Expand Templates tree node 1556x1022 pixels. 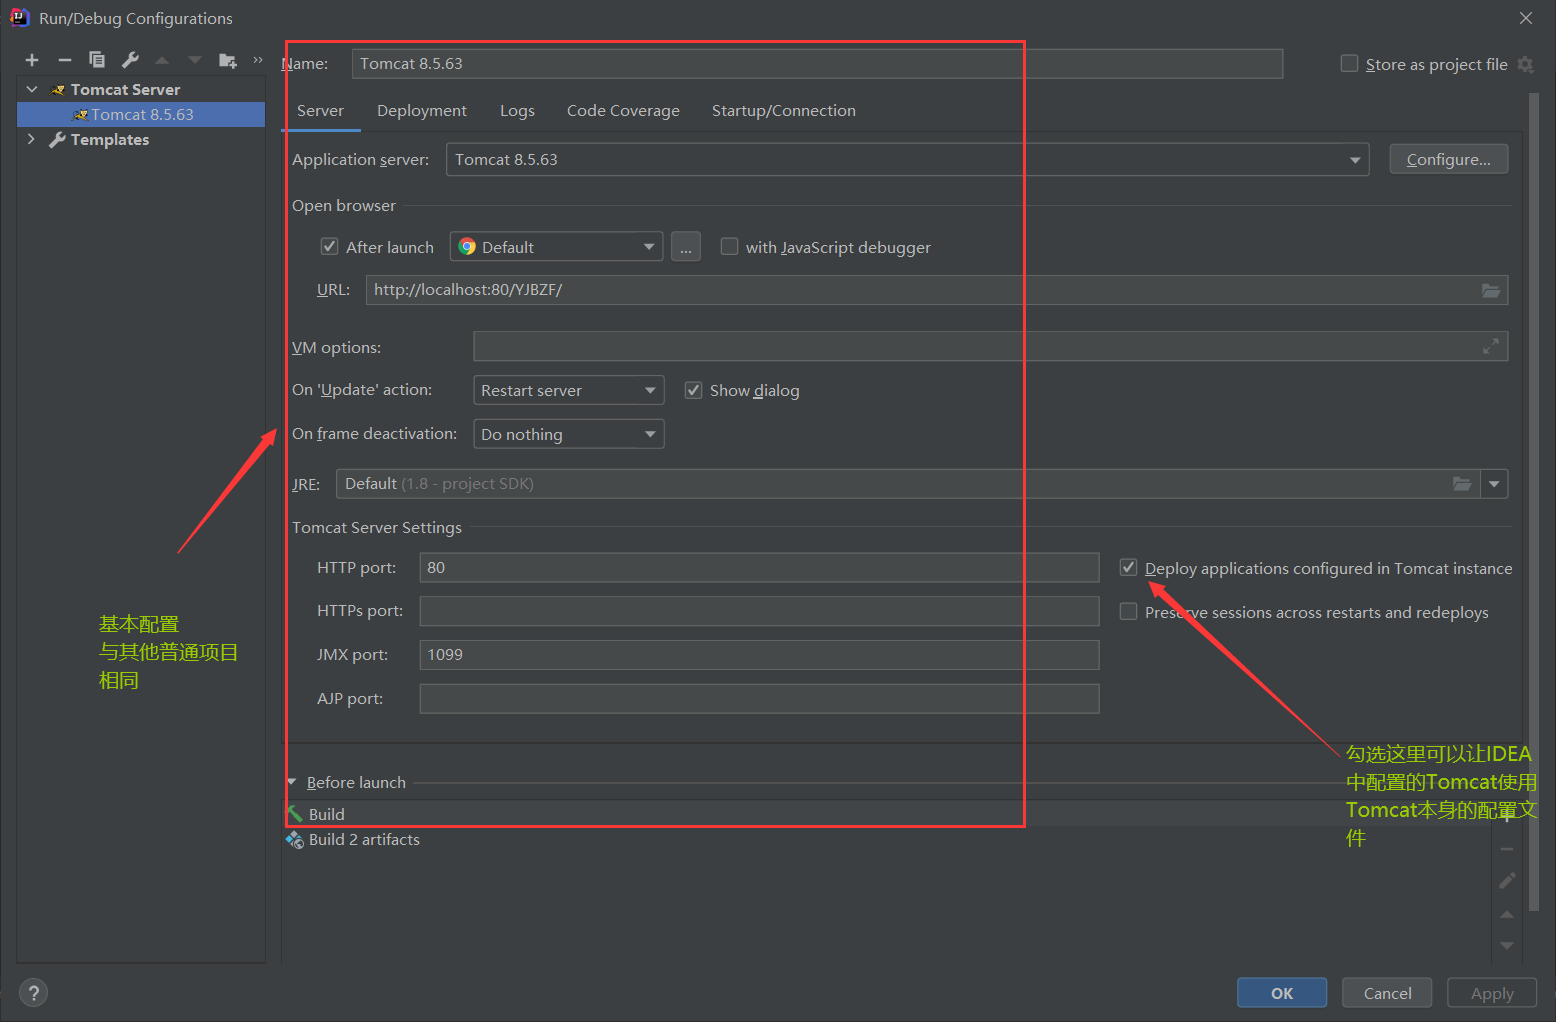point(32,139)
